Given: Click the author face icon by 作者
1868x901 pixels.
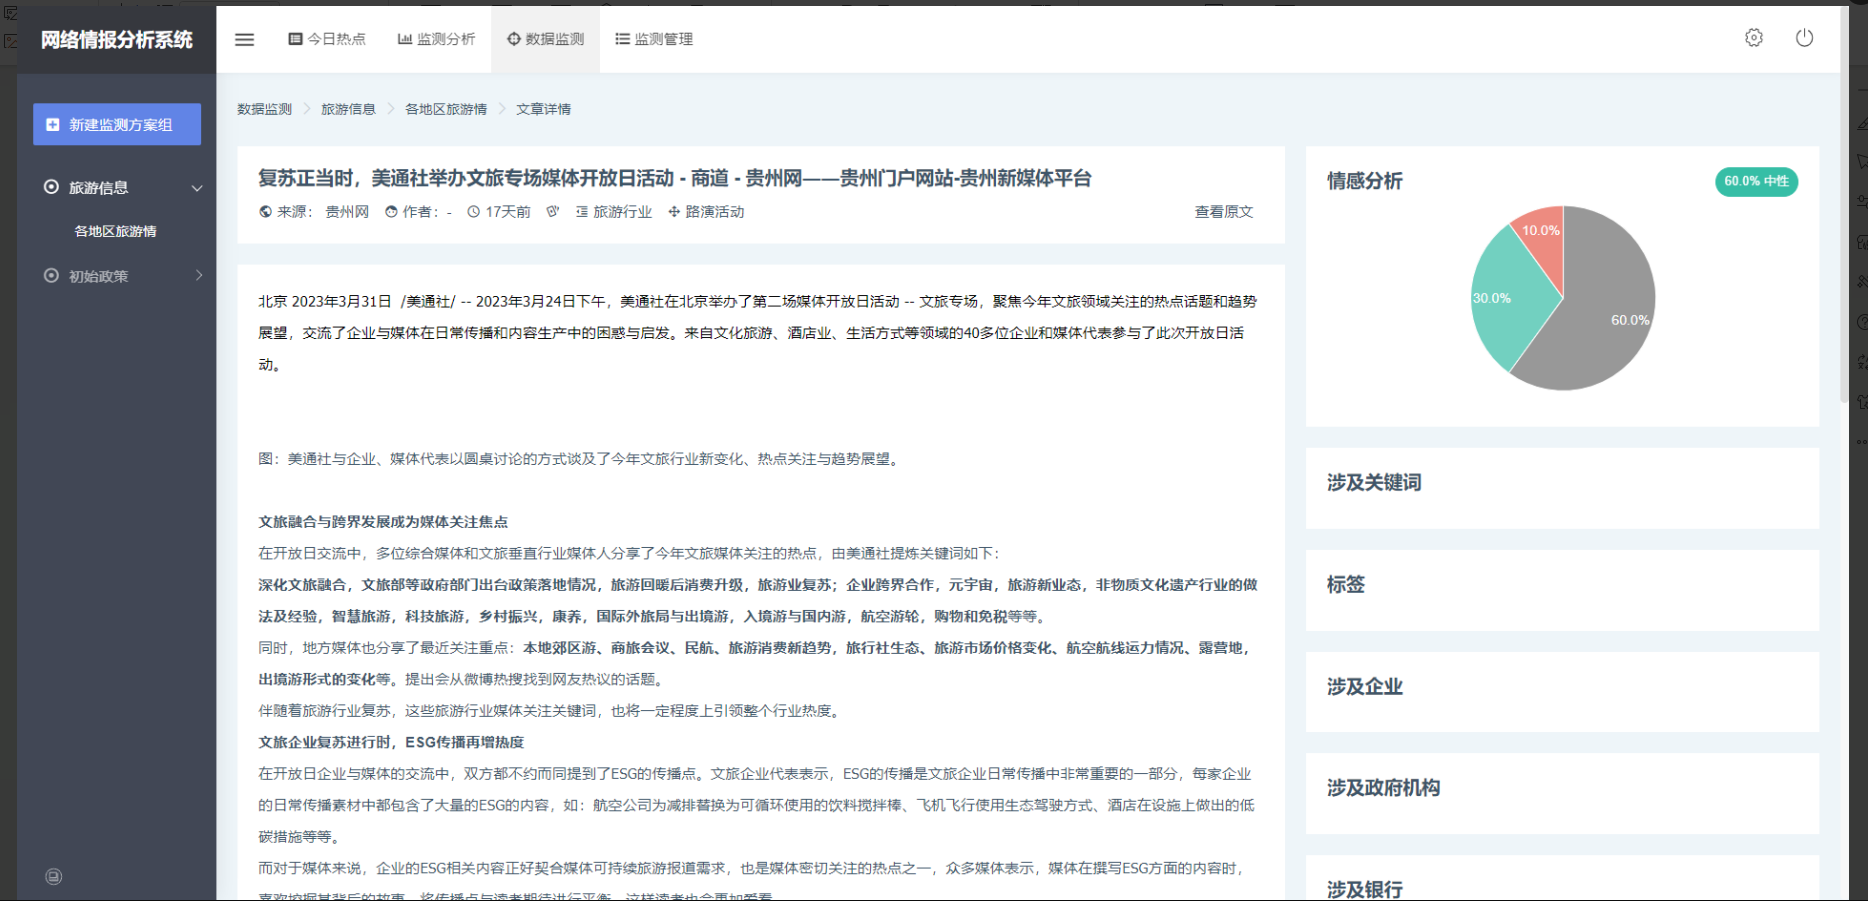Looking at the screenshot, I should pos(391,212).
